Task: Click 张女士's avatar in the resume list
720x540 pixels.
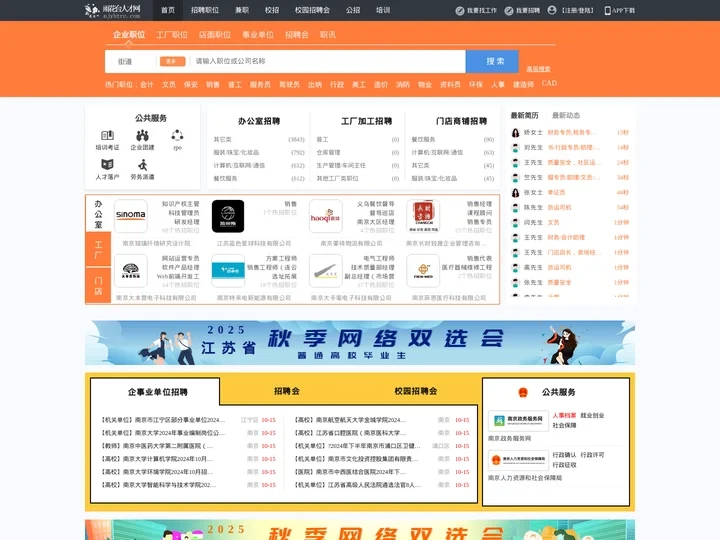Action: [x=516, y=193]
